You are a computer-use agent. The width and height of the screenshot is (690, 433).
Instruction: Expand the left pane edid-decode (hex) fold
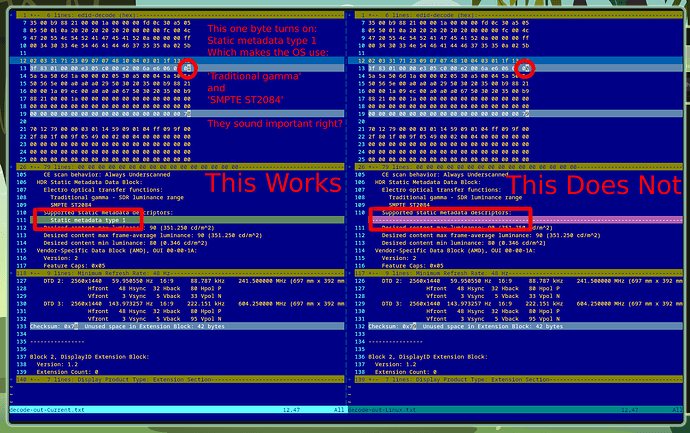tap(180, 15)
